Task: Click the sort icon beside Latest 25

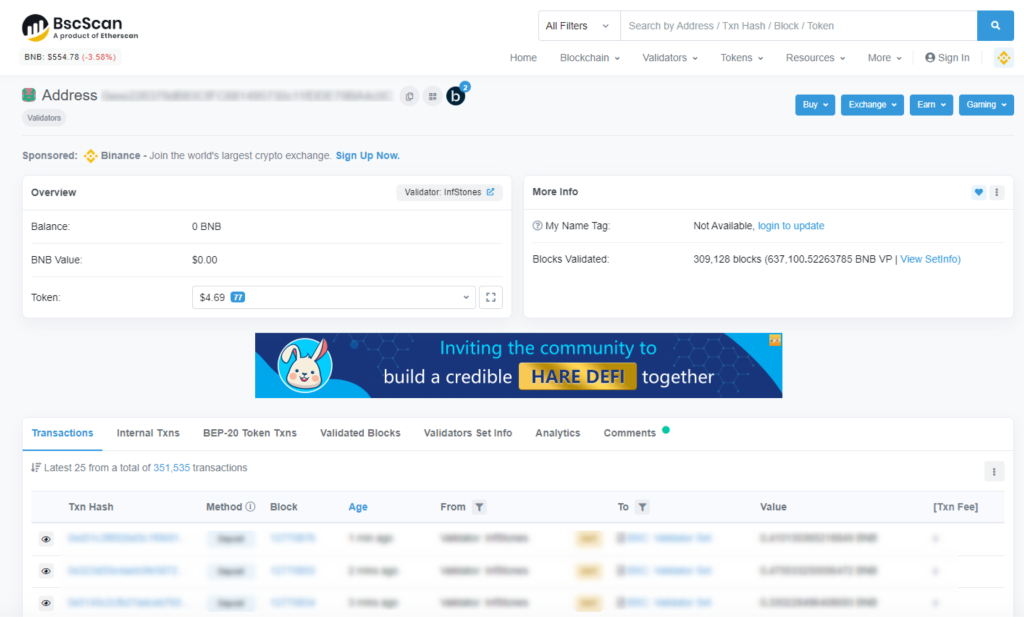Action: tap(36, 467)
